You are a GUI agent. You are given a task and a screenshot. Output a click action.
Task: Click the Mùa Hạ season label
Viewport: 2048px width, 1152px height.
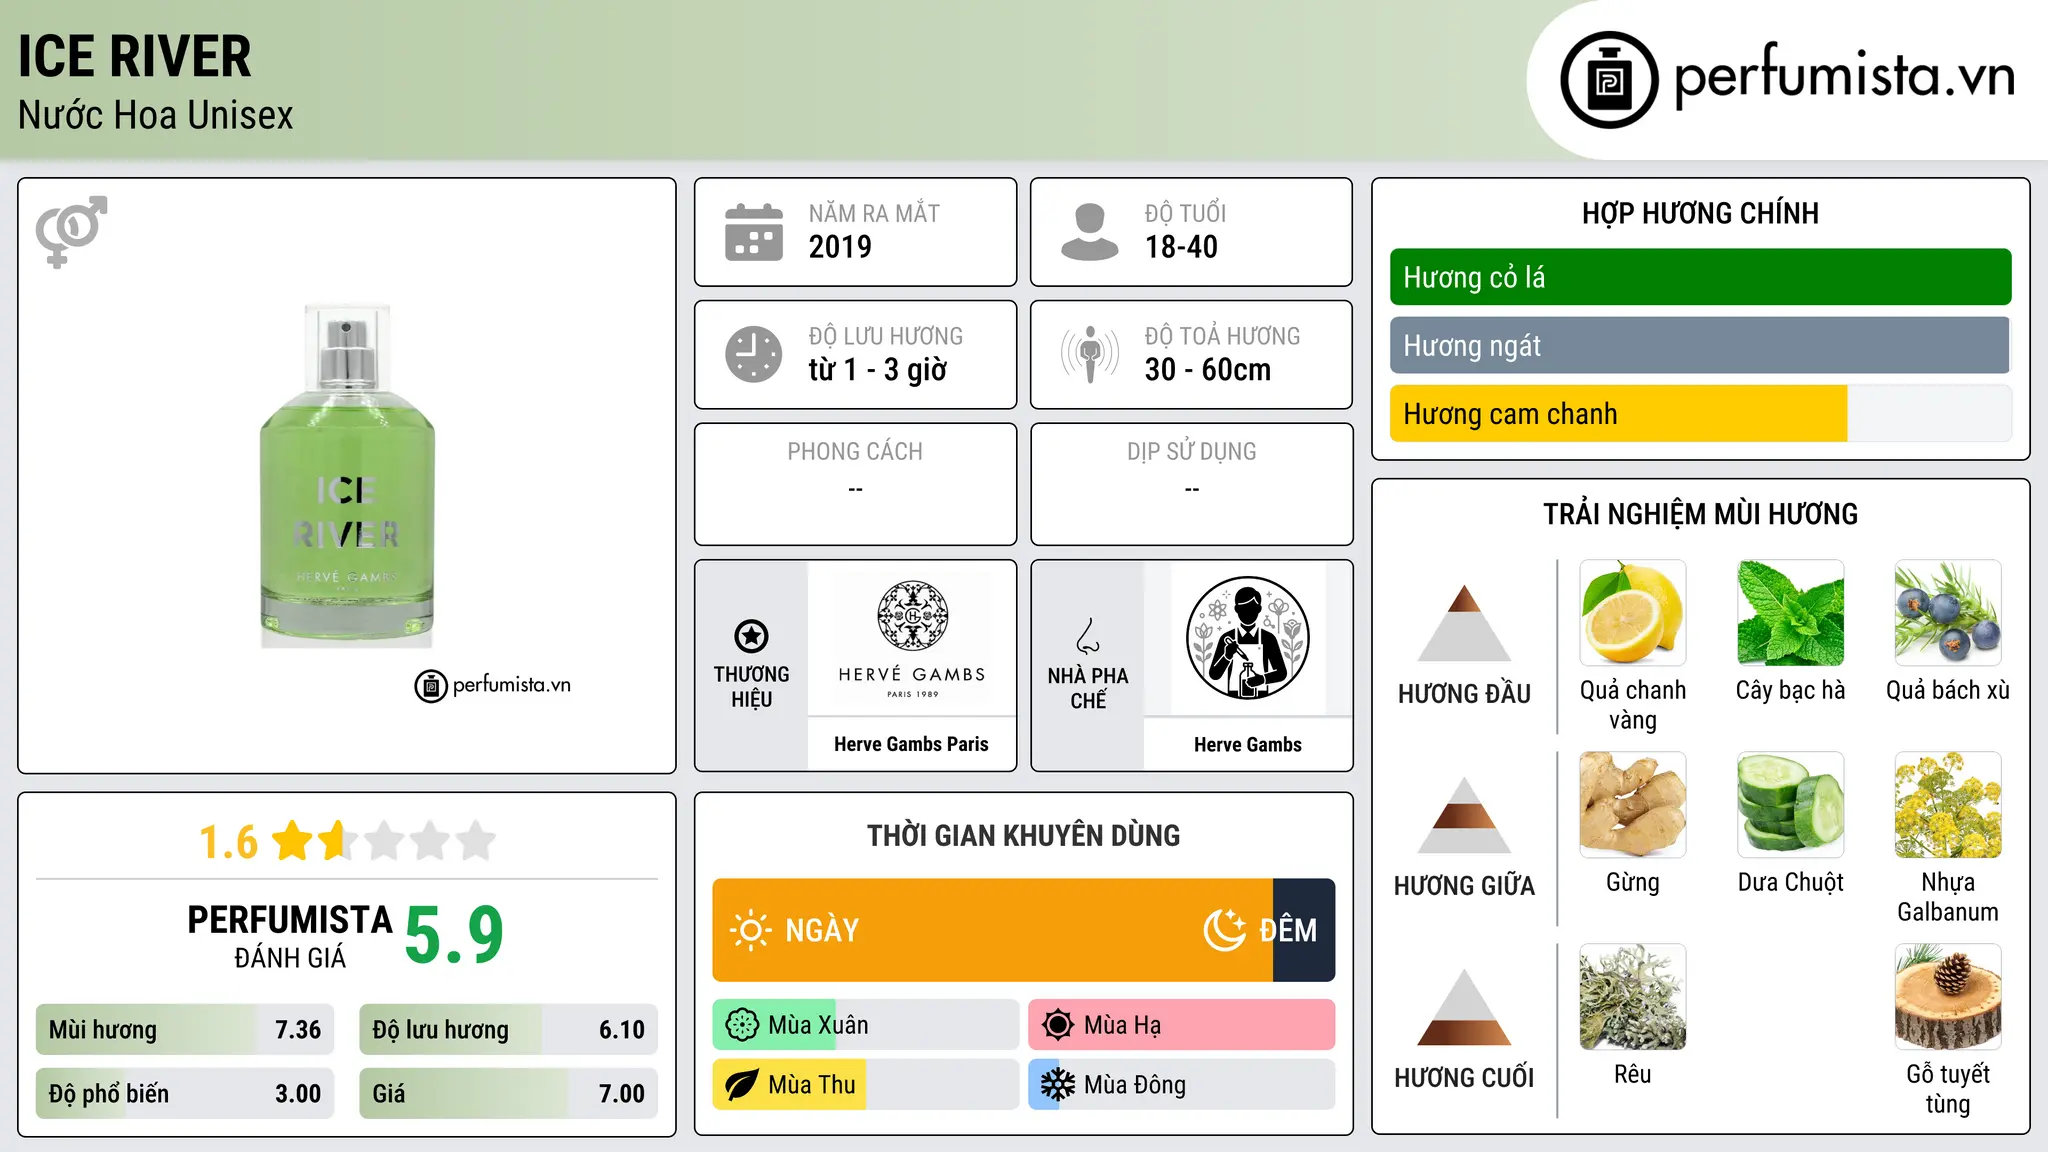[x=1123, y=1025]
